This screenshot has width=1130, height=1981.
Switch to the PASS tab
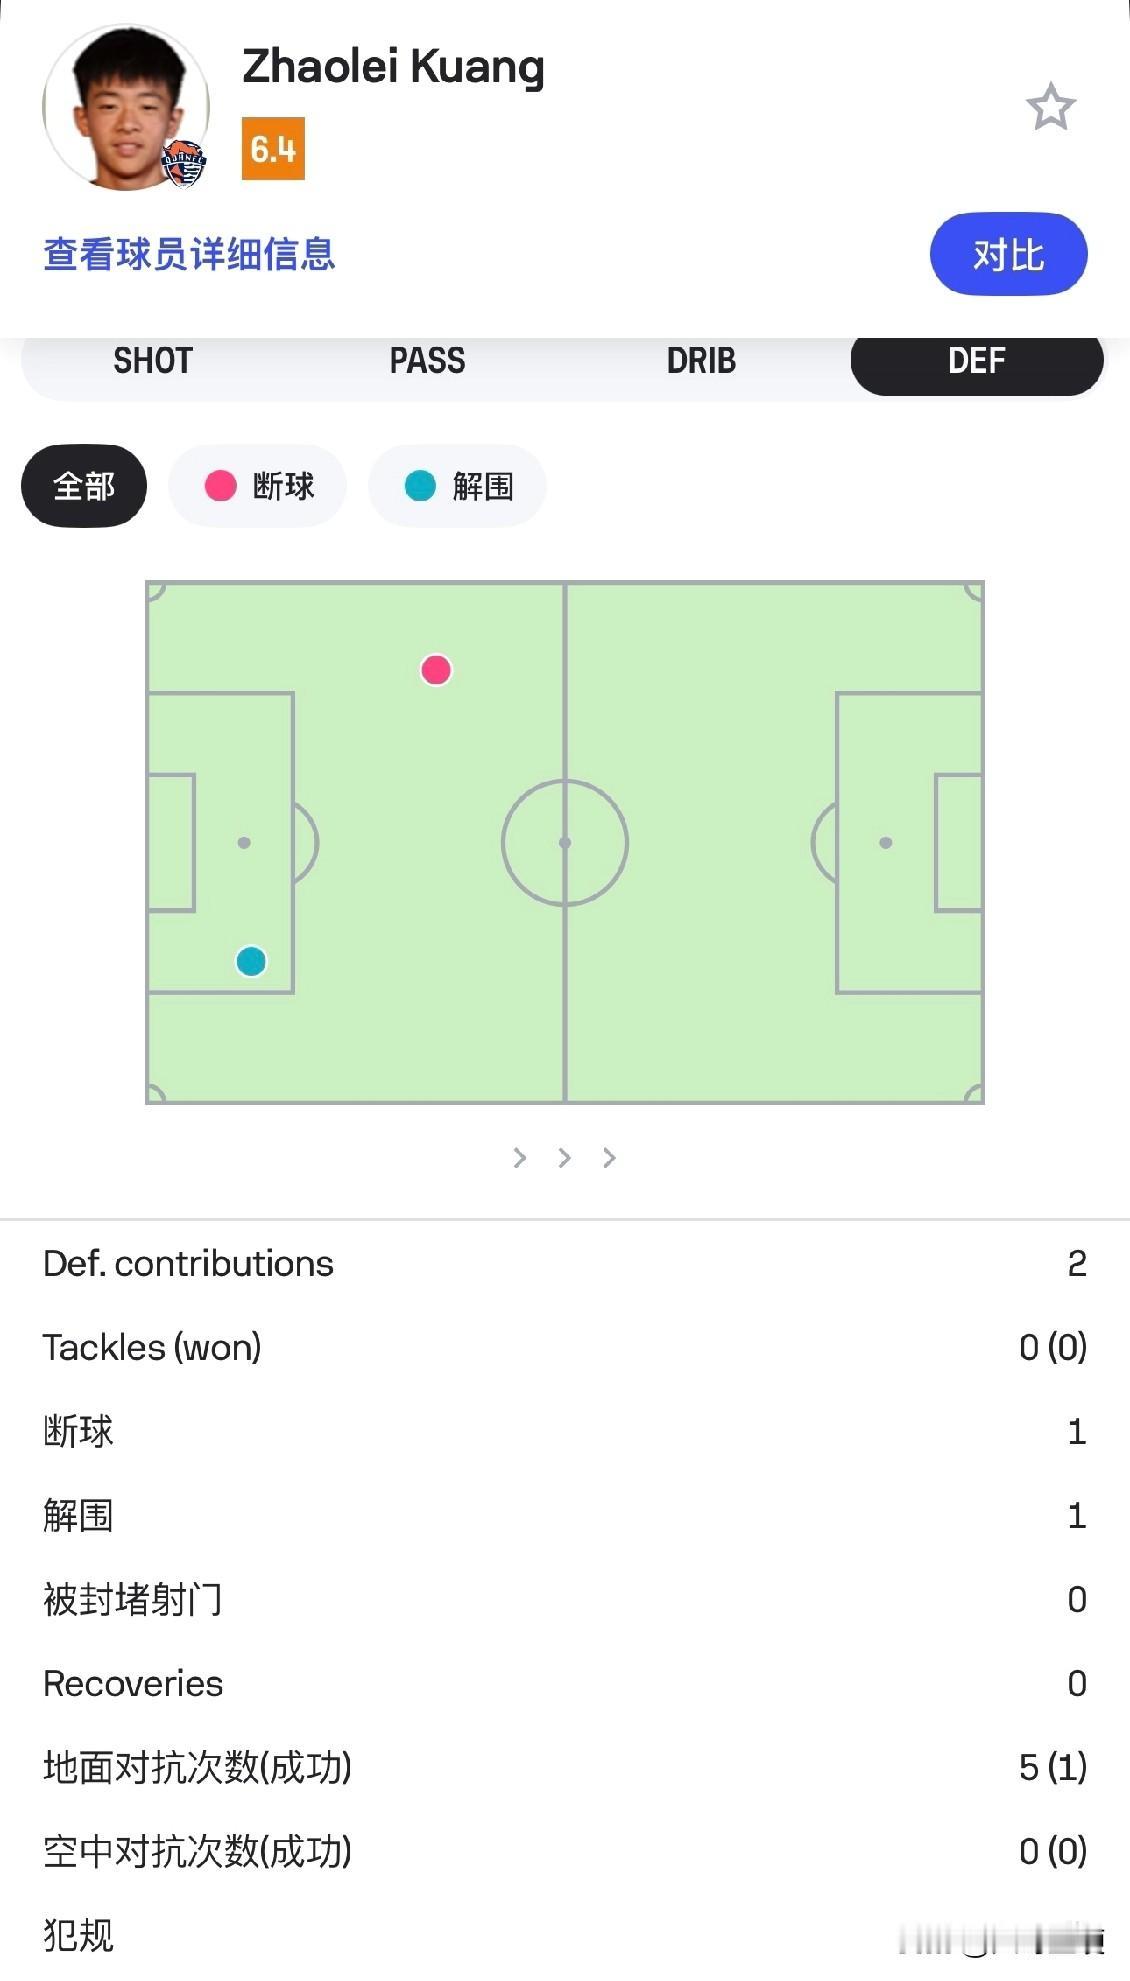click(x=427, y=361)
